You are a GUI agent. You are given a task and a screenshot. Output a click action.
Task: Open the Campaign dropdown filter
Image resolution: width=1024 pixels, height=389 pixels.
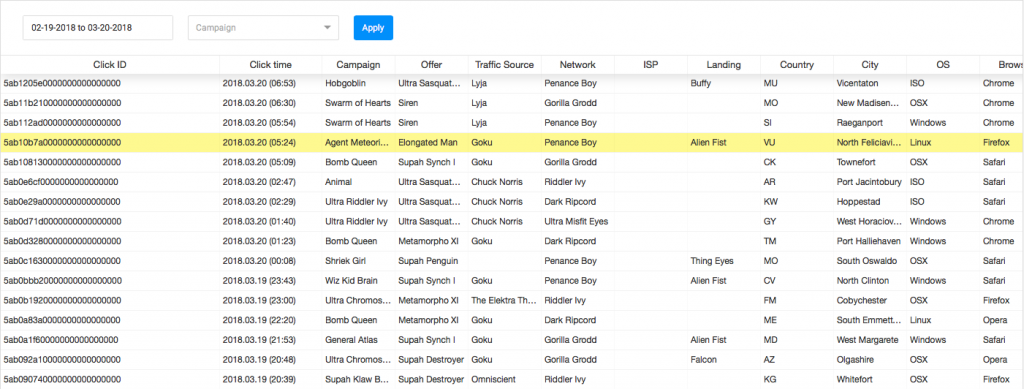pyautogui.click(x=263, y=28)
